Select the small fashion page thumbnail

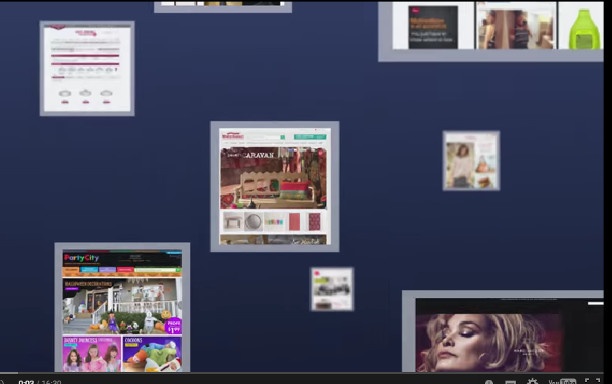471,160
